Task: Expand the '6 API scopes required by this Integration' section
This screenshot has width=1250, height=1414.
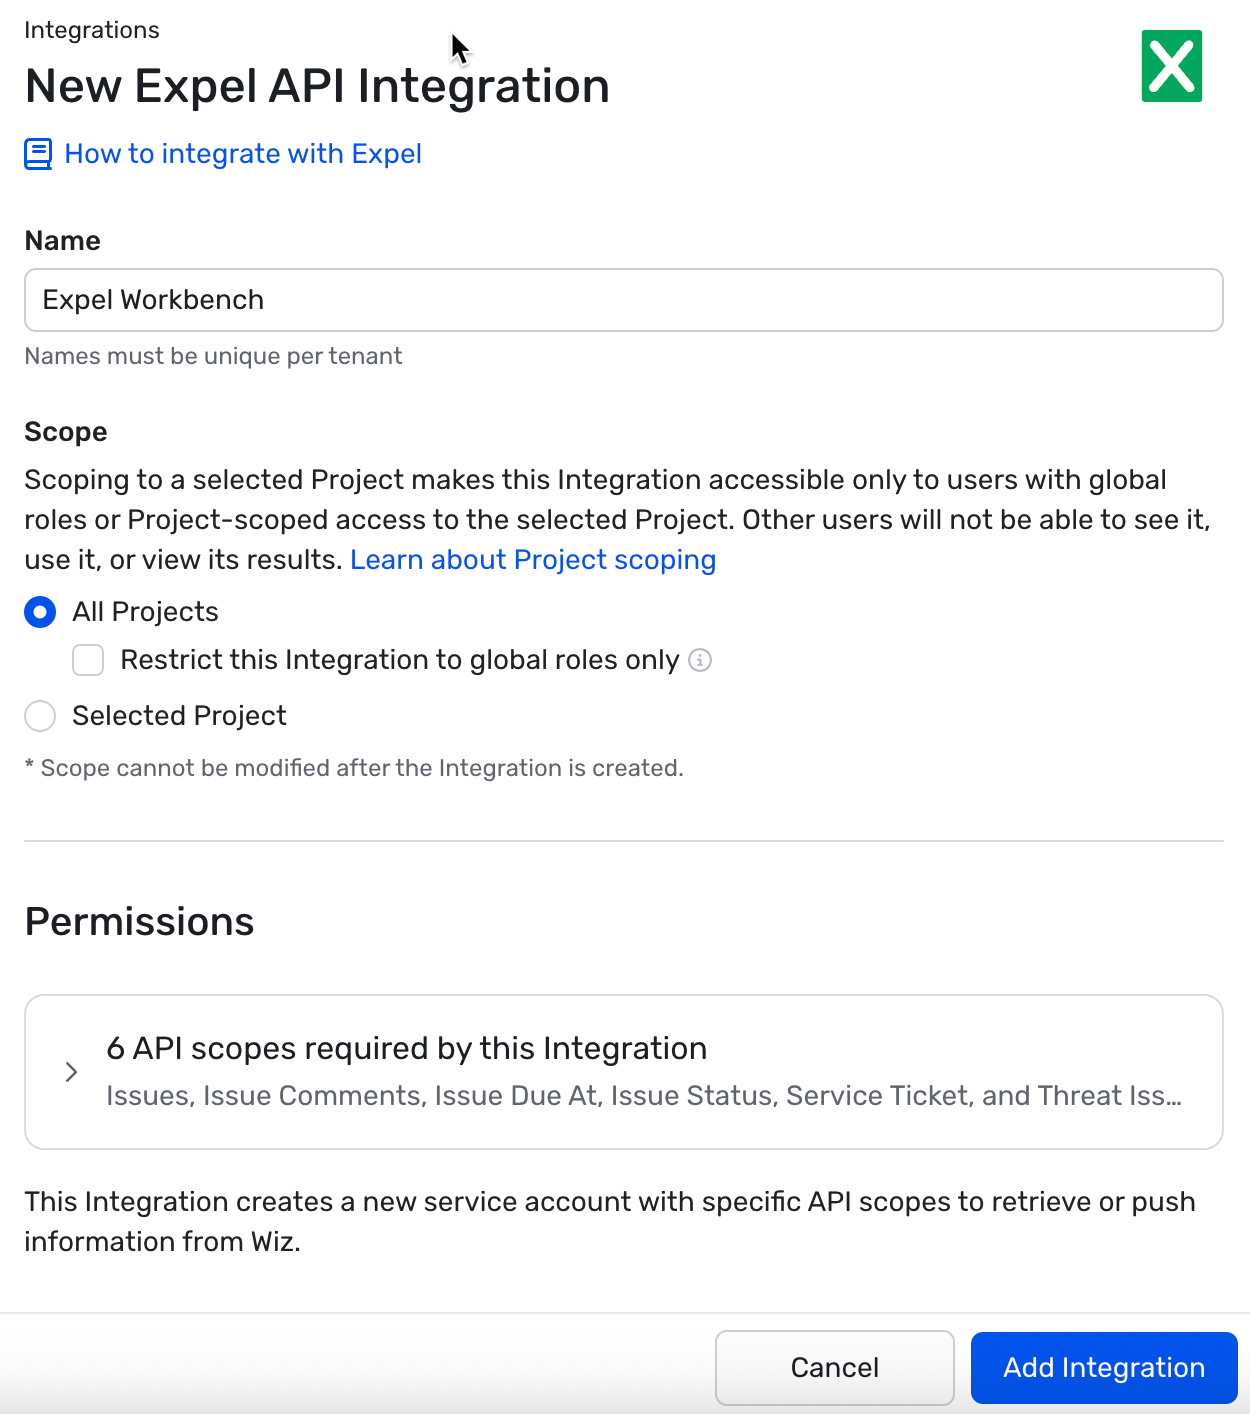Action: 406,1048
